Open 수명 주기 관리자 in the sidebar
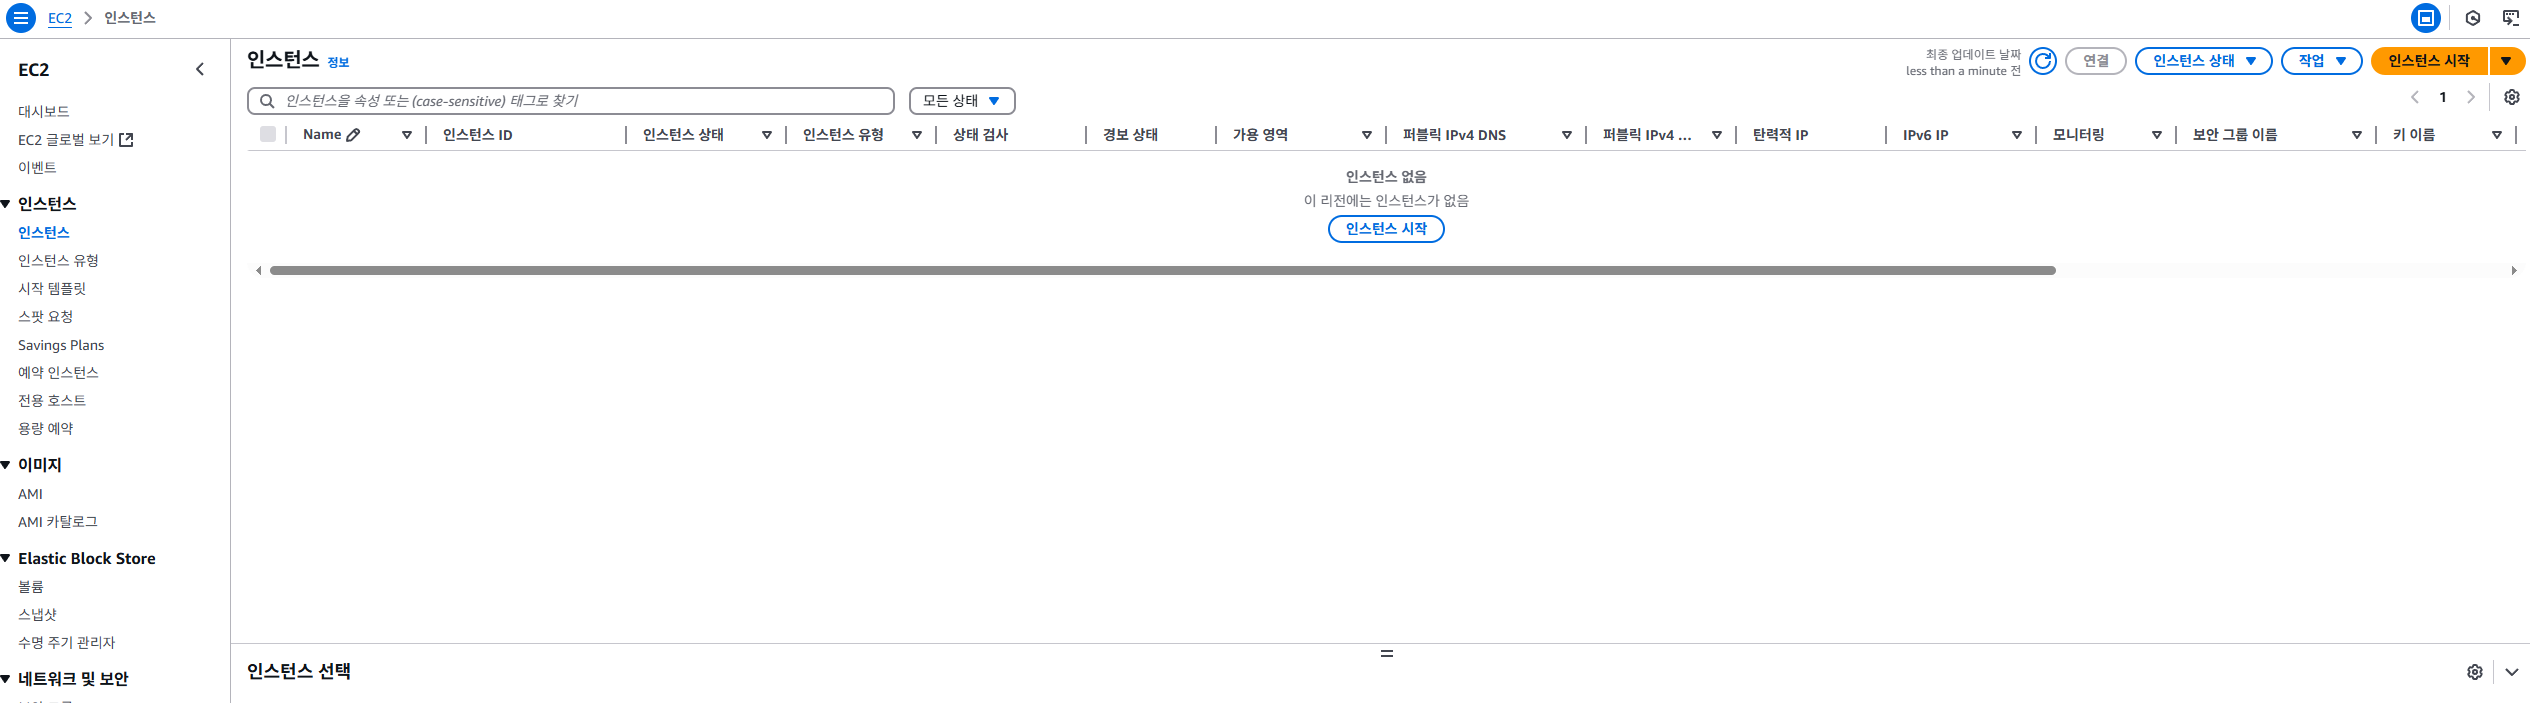The height and width of the screenshot is (703, 2530). (x=67, y=643)
